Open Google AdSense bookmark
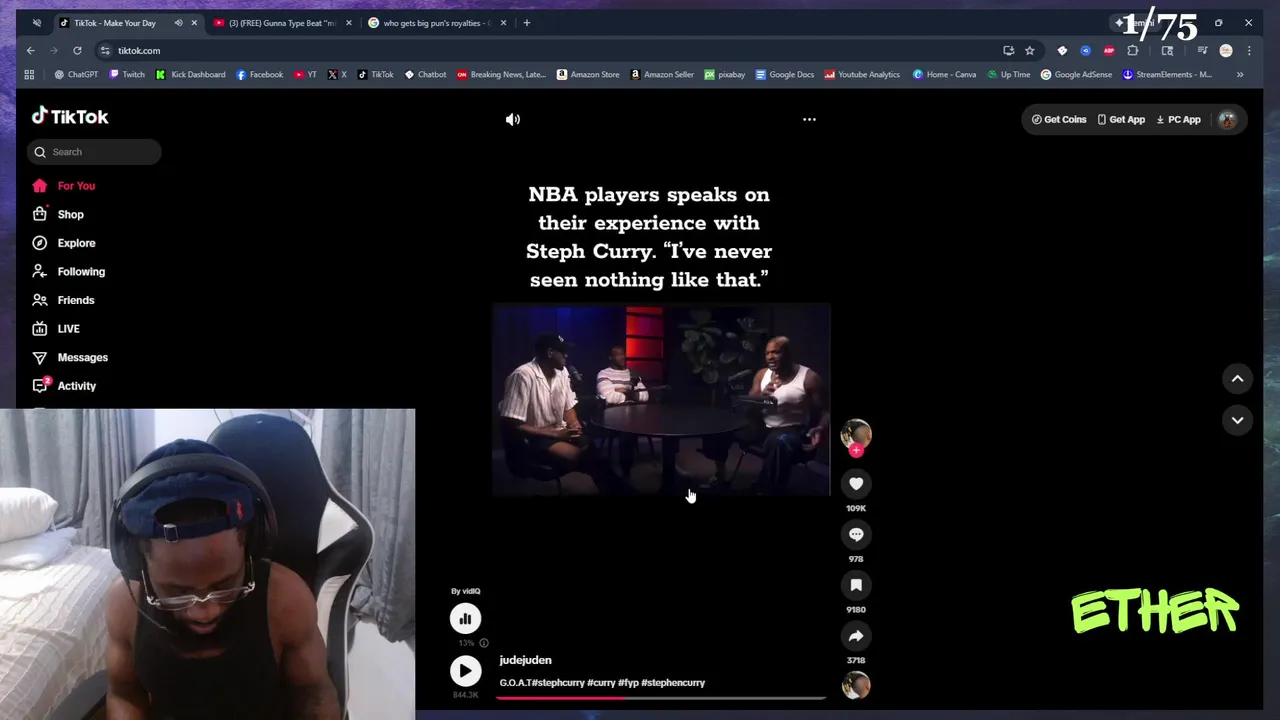The width and height of the screenshot is (1280, 720). (1076, 74)
